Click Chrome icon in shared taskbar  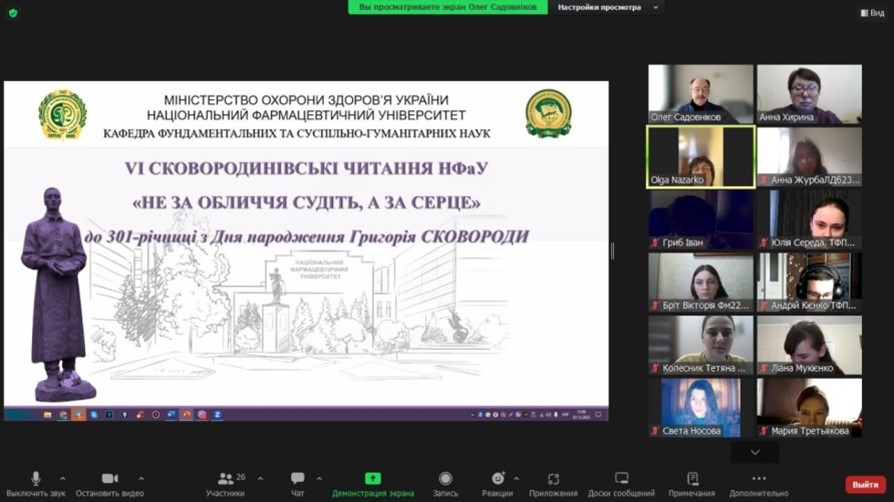(63, 415)
